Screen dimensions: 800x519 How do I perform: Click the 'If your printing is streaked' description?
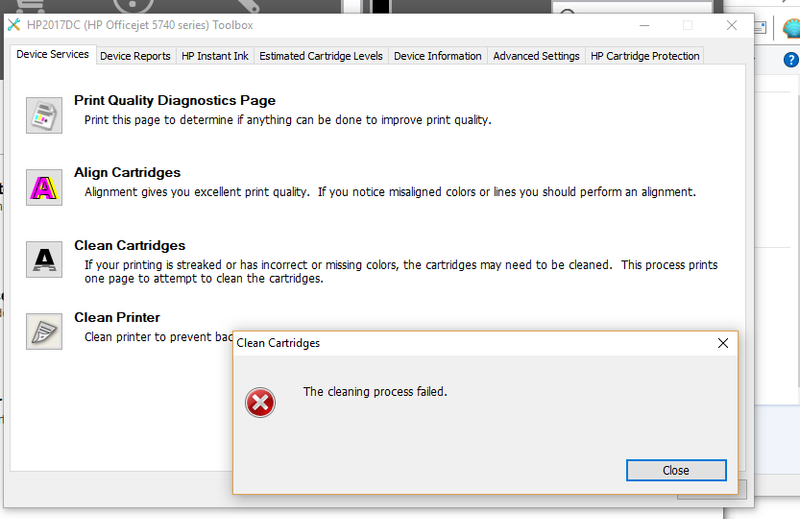[x=401, y=271]
